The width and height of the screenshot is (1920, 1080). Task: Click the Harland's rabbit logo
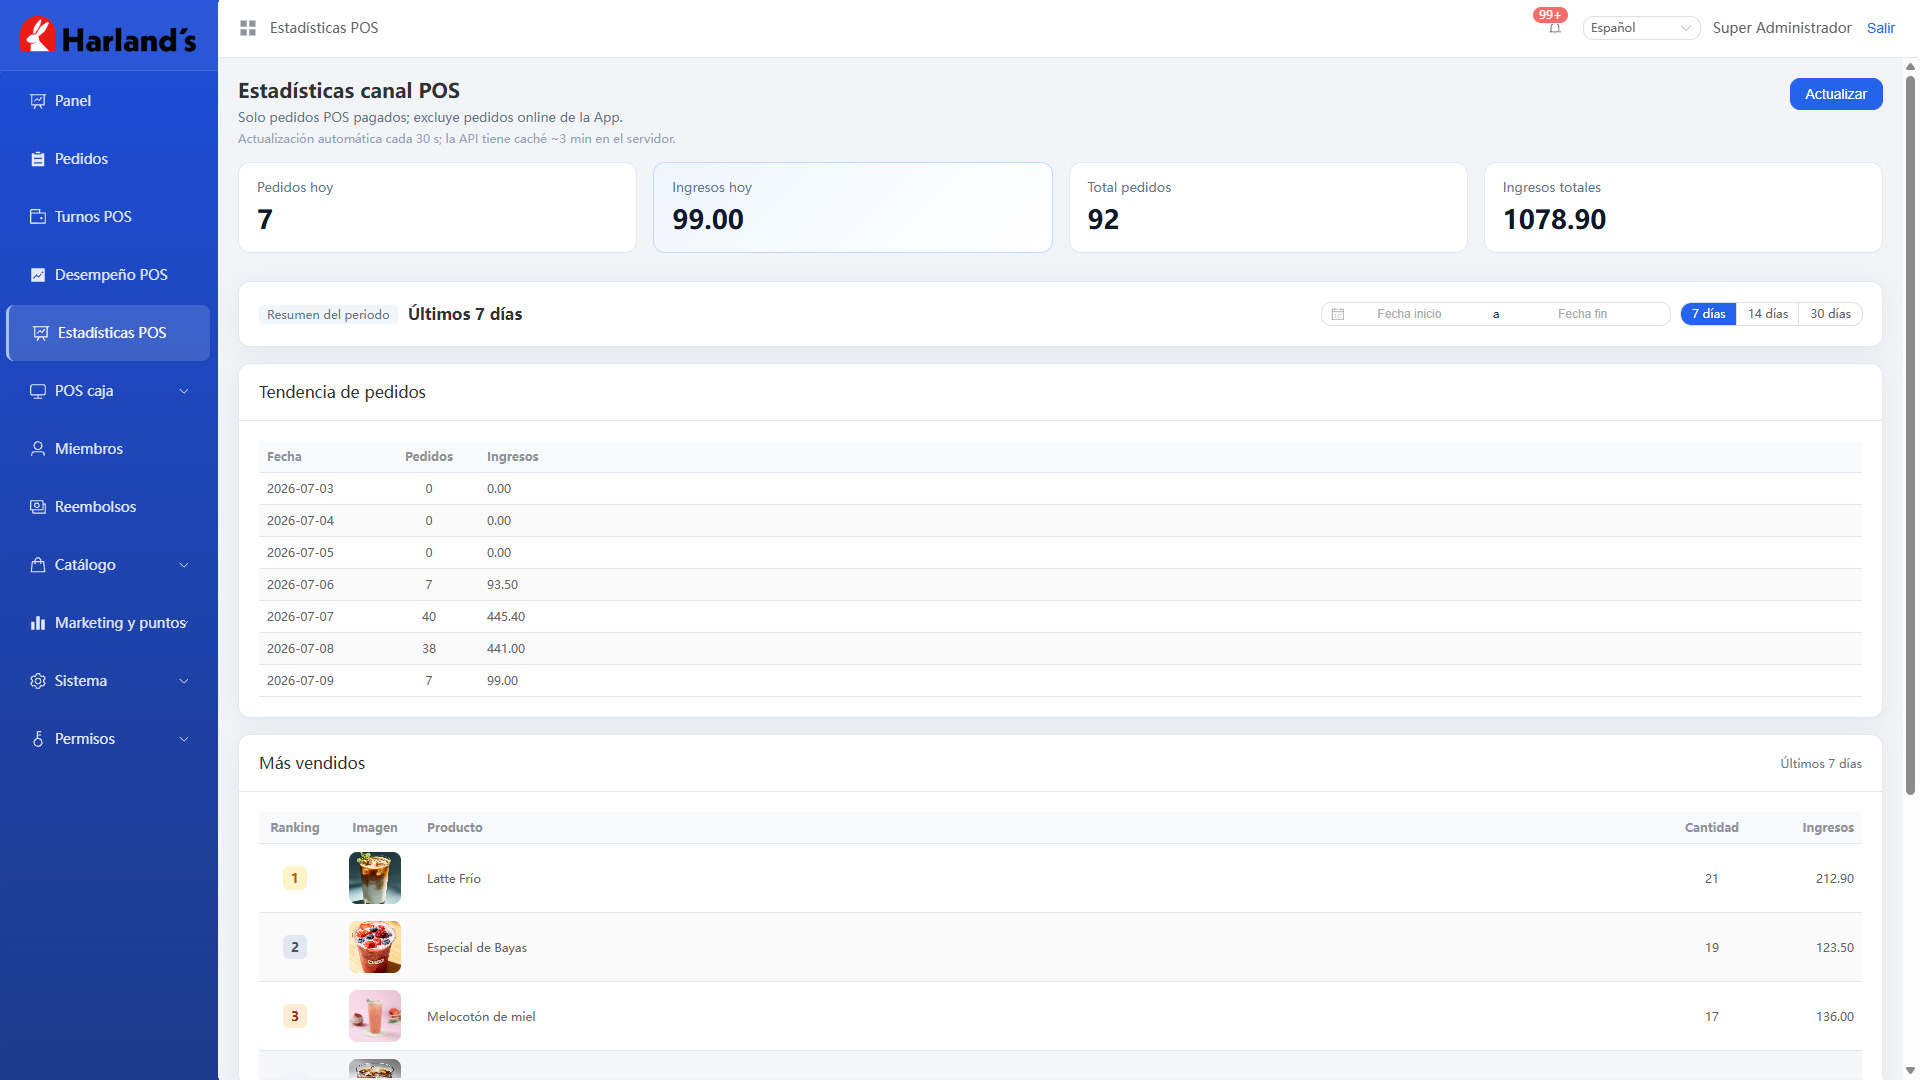[x=38, y=34]
